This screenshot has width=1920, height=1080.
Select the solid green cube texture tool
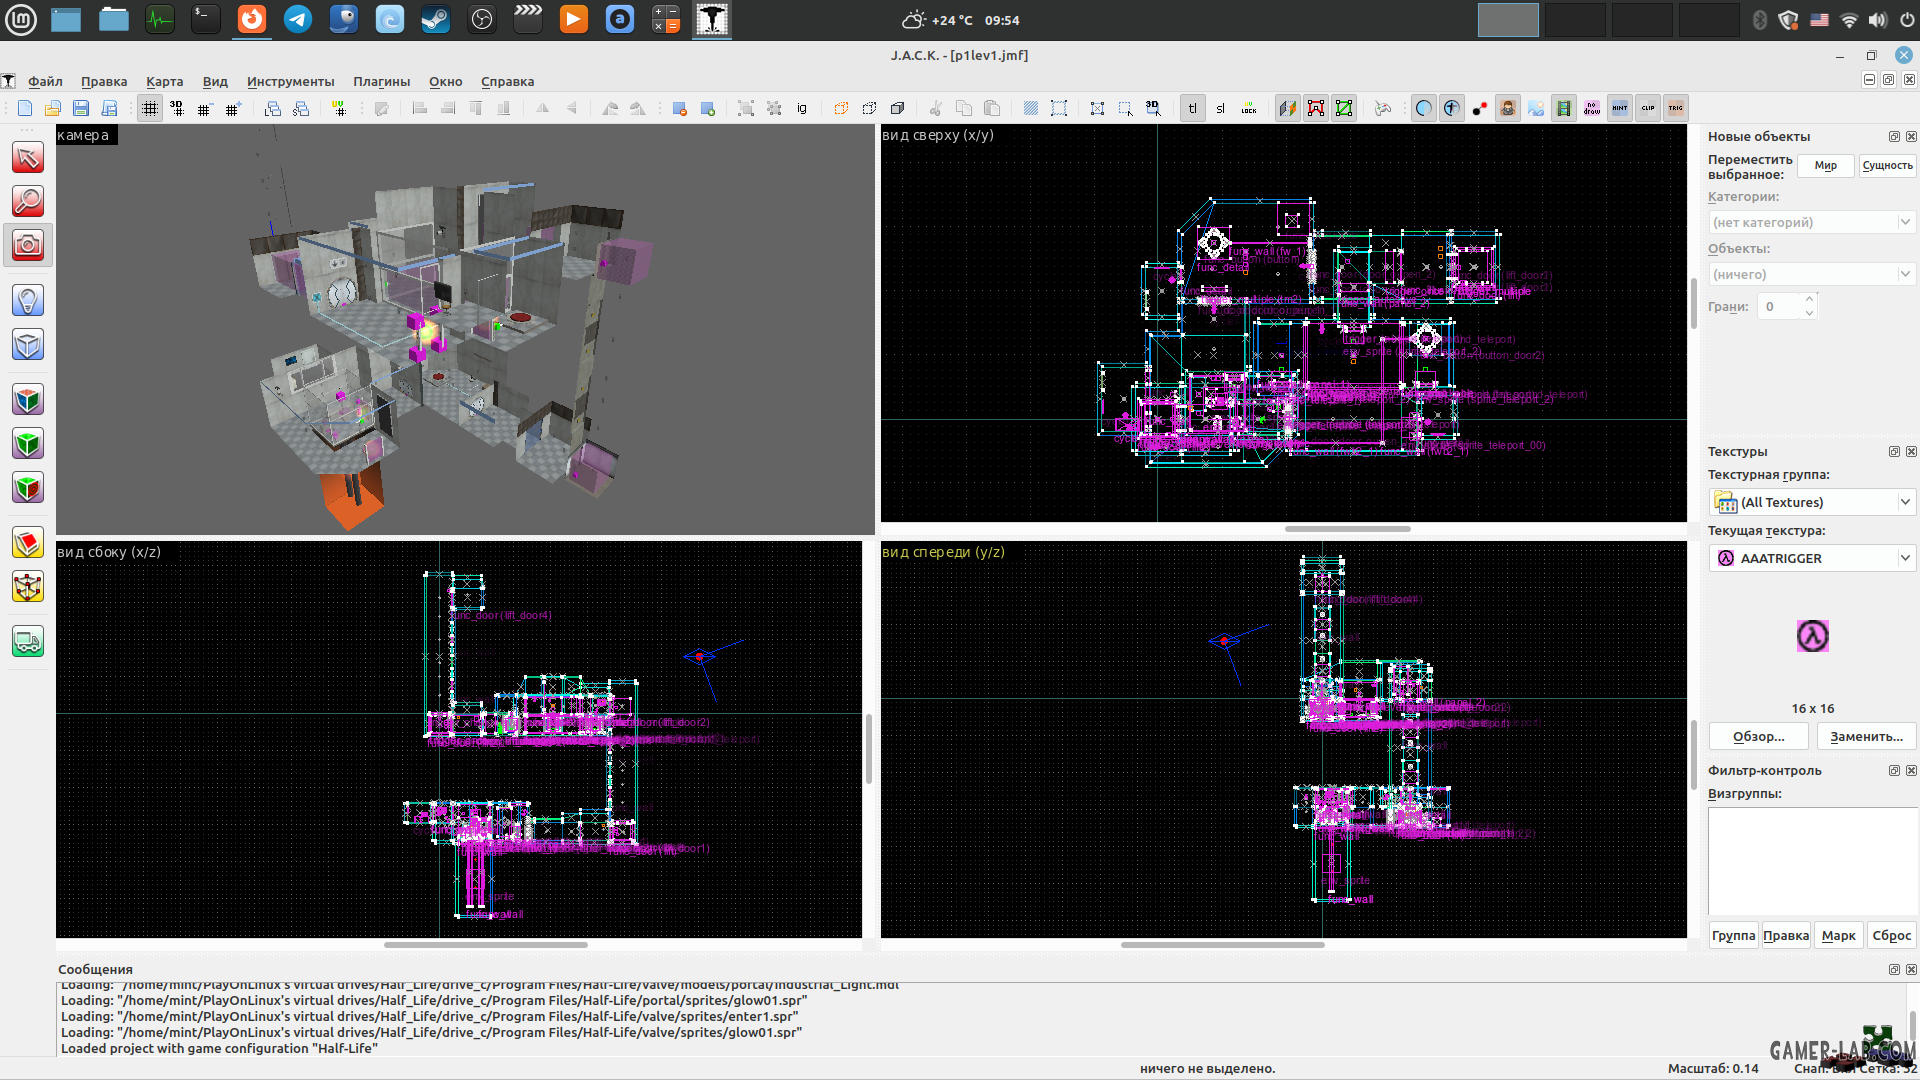[x=28, y=443]
